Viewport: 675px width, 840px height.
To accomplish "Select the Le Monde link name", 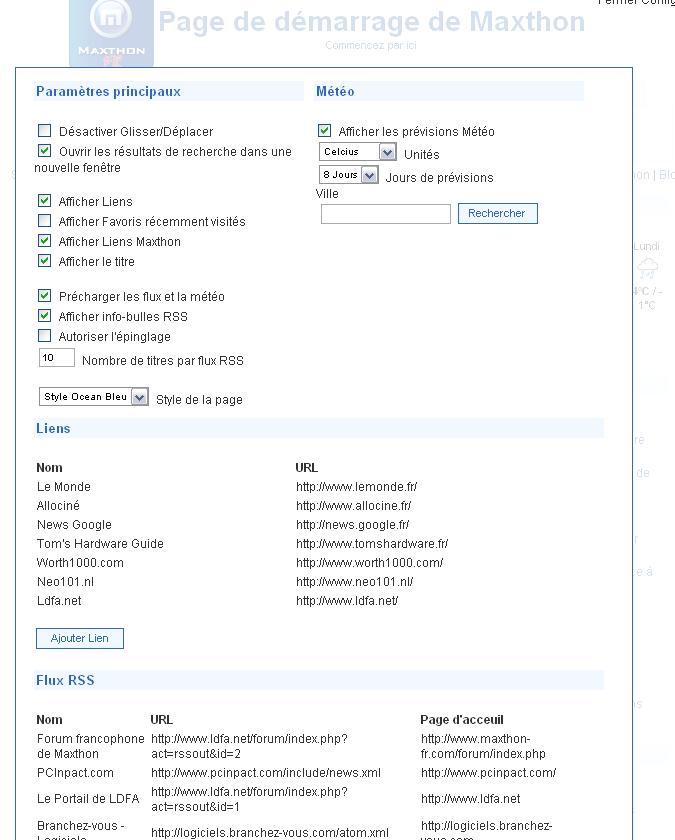I will 64,487.
